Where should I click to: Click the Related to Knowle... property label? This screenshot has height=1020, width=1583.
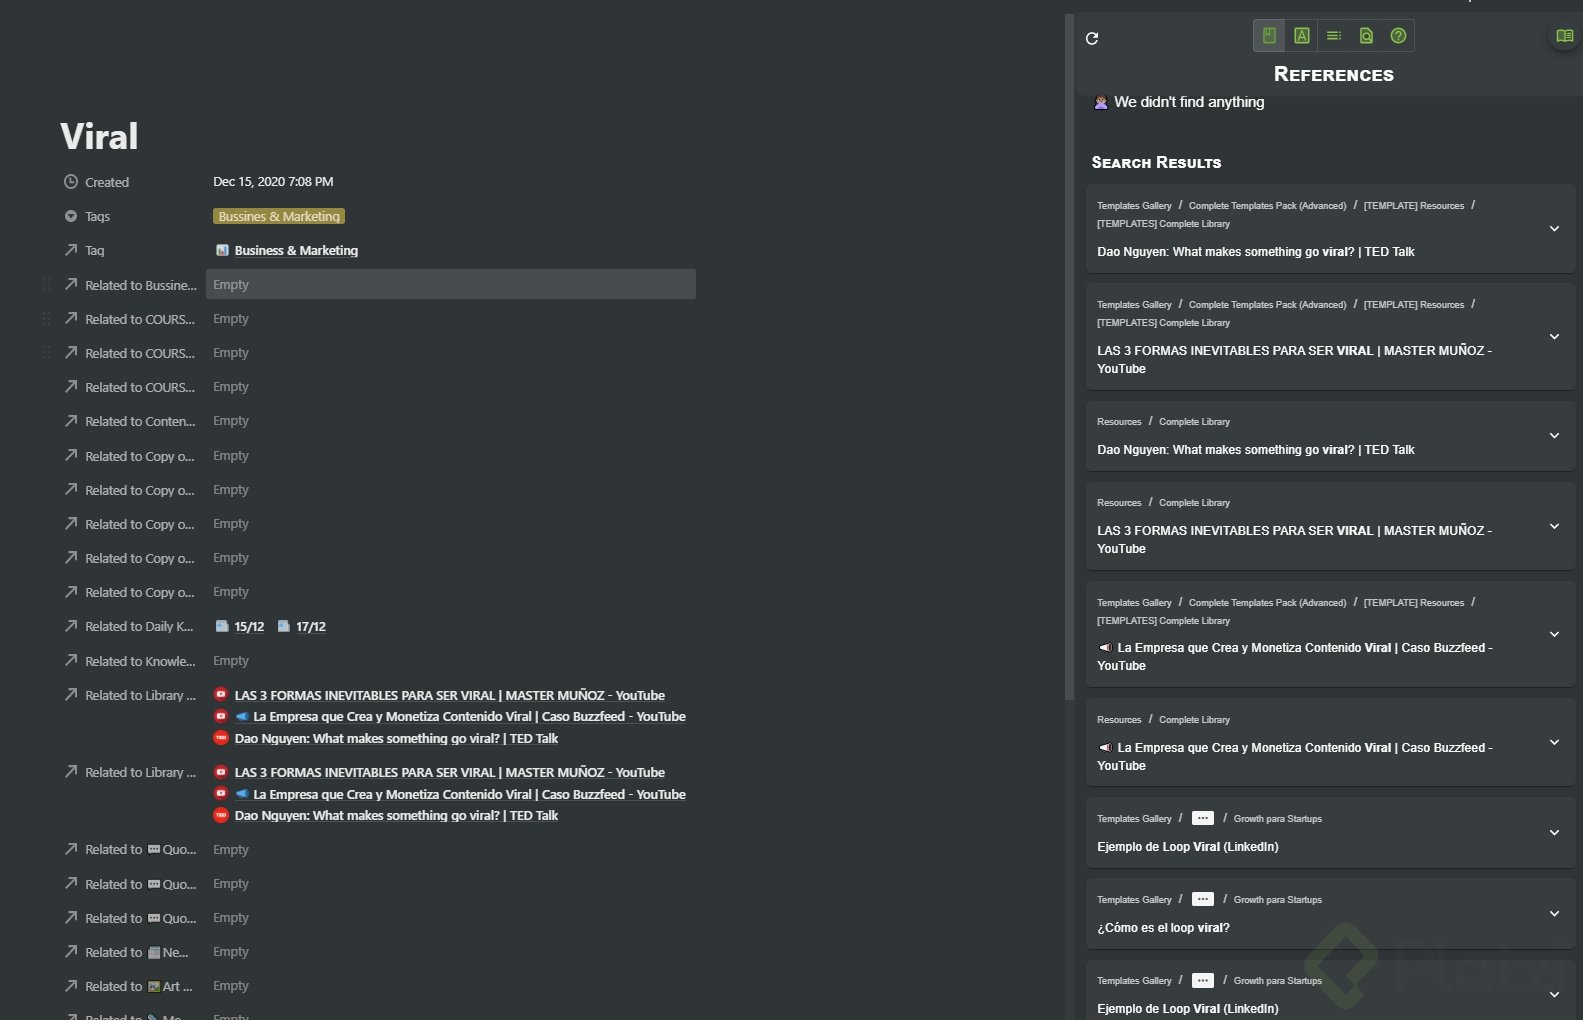(x=139, y=661)
